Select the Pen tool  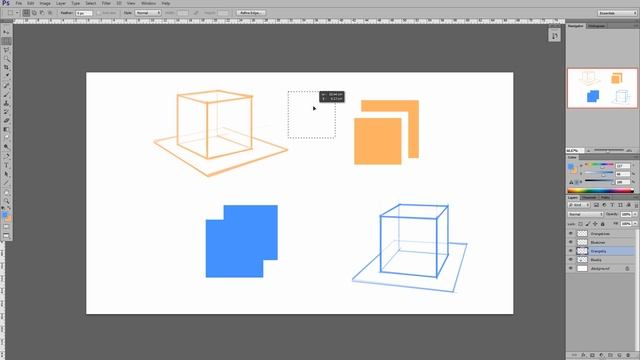click(6, 156)
